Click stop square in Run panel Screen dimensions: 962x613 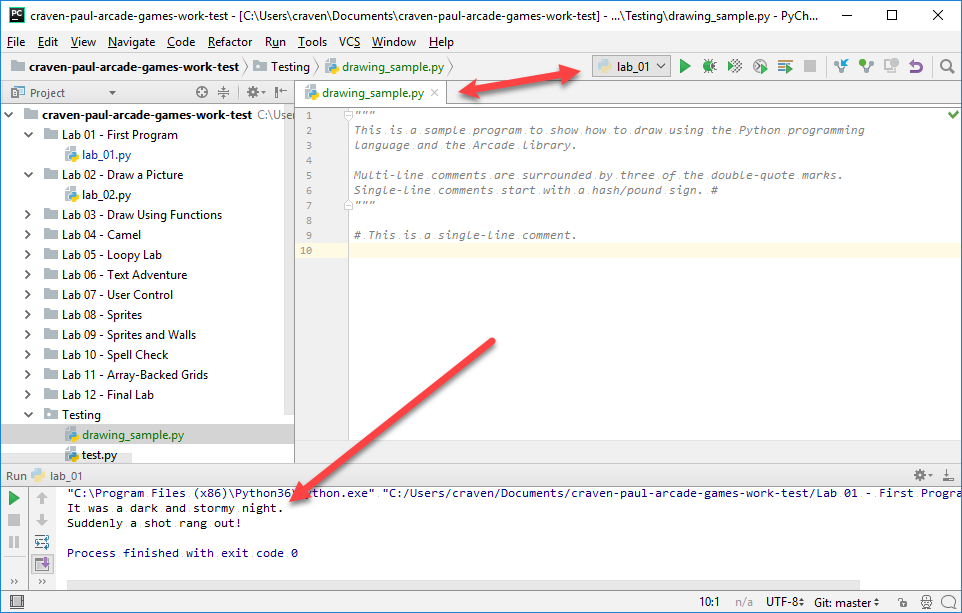13,520
